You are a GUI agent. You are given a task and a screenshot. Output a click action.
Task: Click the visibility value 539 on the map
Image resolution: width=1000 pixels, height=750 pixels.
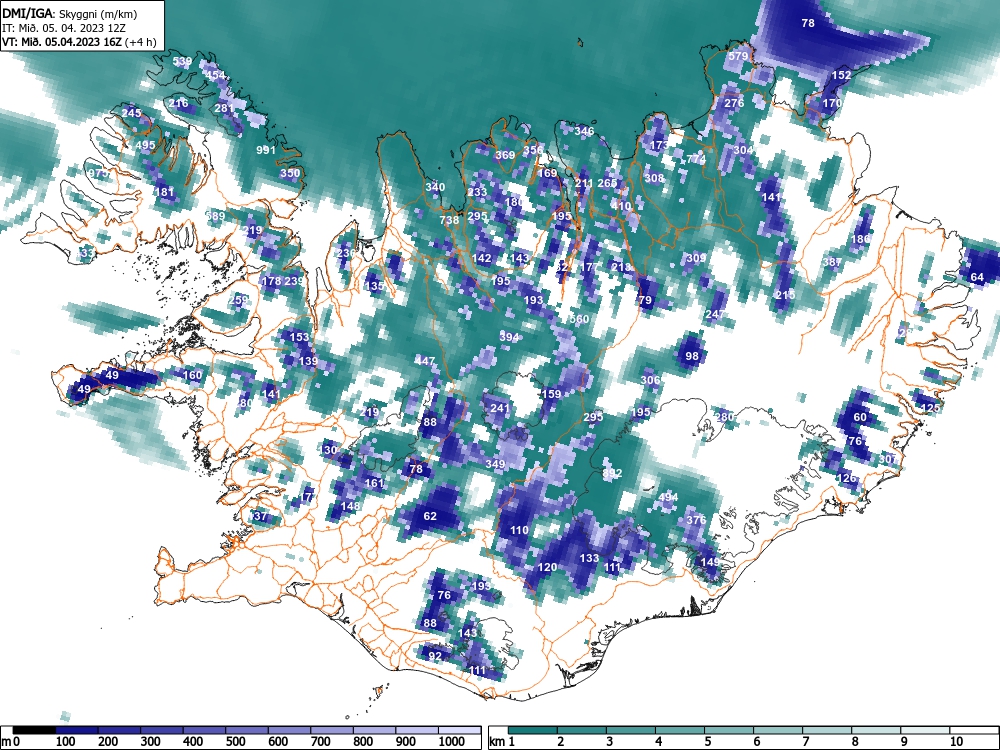(182, 62)
